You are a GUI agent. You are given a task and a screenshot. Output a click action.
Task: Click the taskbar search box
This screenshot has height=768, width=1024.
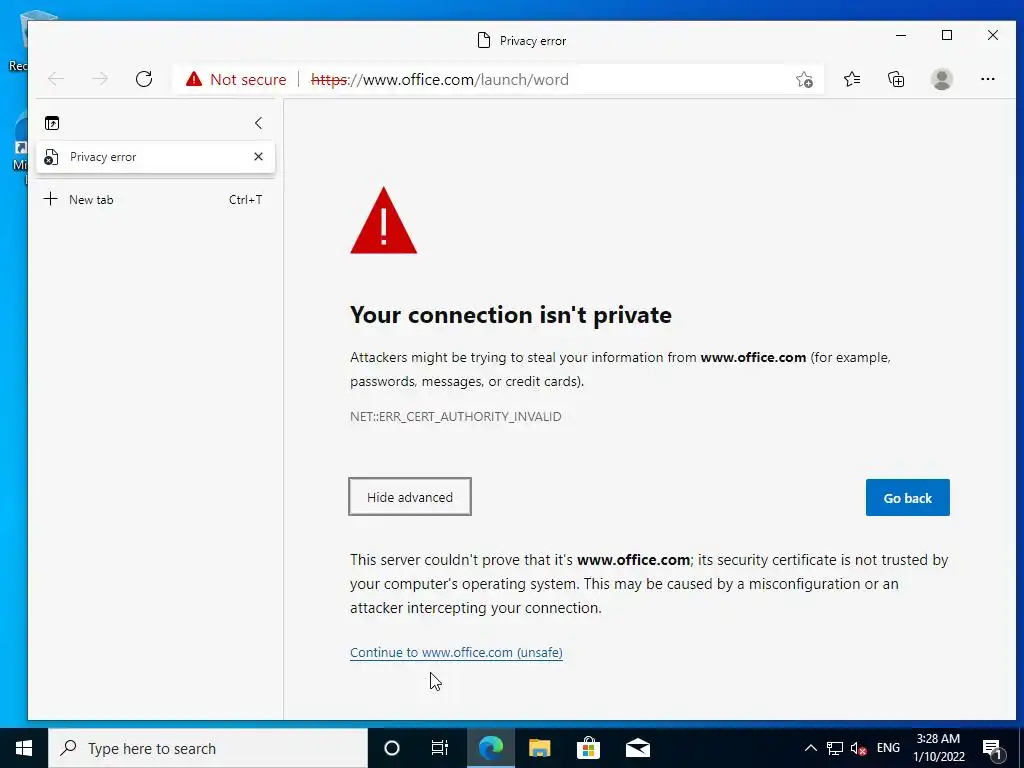pyautogui.click(x=208, y=748)
